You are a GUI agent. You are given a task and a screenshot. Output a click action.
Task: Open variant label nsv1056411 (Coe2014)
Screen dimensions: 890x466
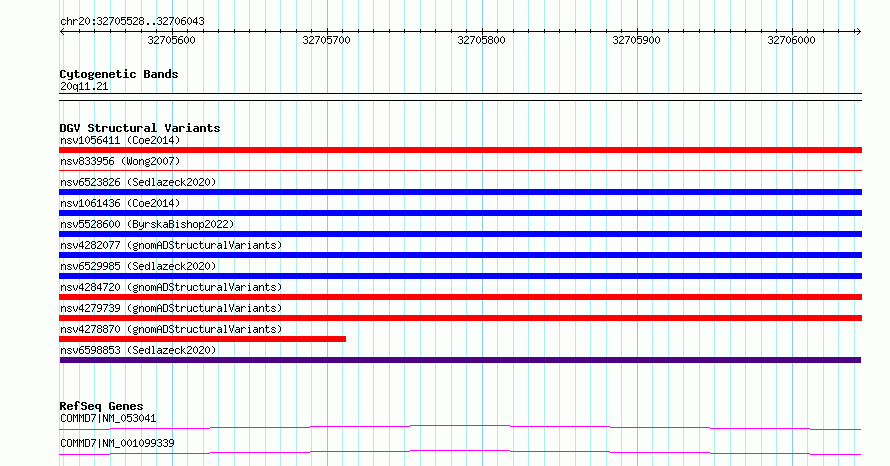[x=120, y=140]
